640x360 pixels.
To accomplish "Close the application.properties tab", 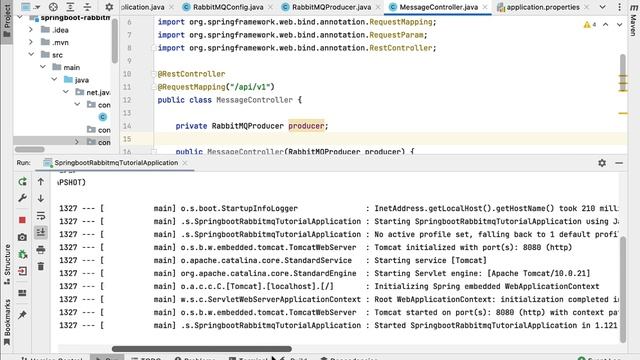I will (586, 7).
